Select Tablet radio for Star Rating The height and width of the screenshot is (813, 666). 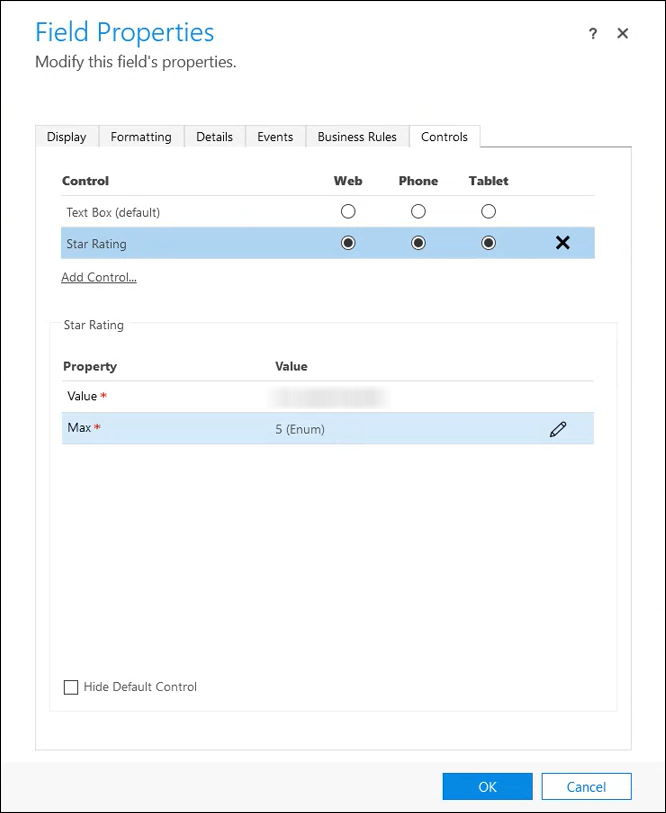(x=488, y=243)
